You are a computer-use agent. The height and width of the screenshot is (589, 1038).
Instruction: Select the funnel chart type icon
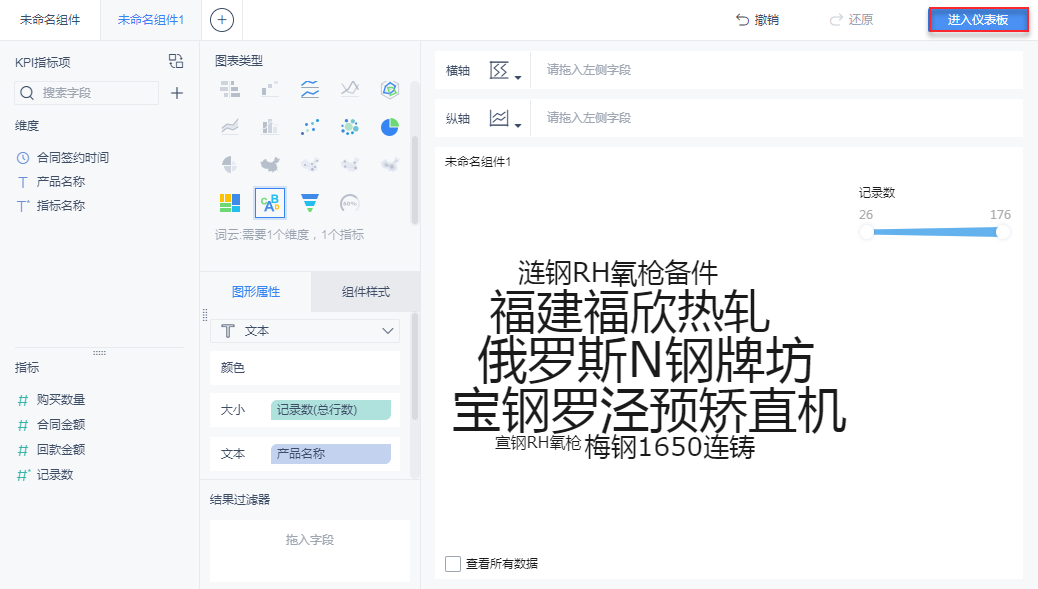point(310,203)
